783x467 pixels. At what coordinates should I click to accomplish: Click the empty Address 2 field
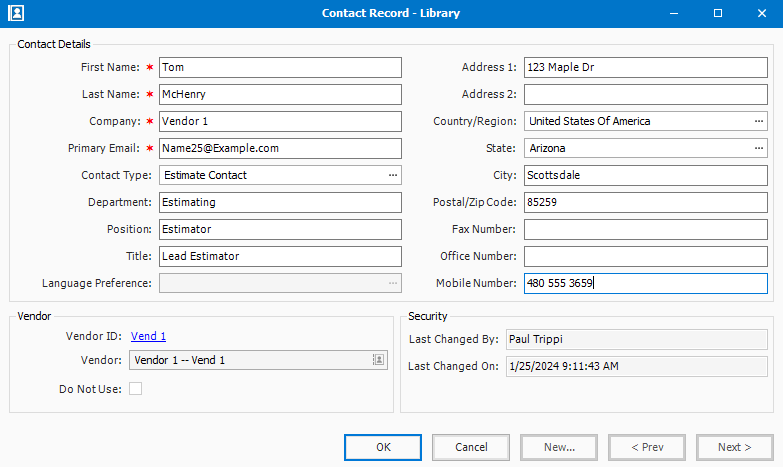(x=645, y=94)
